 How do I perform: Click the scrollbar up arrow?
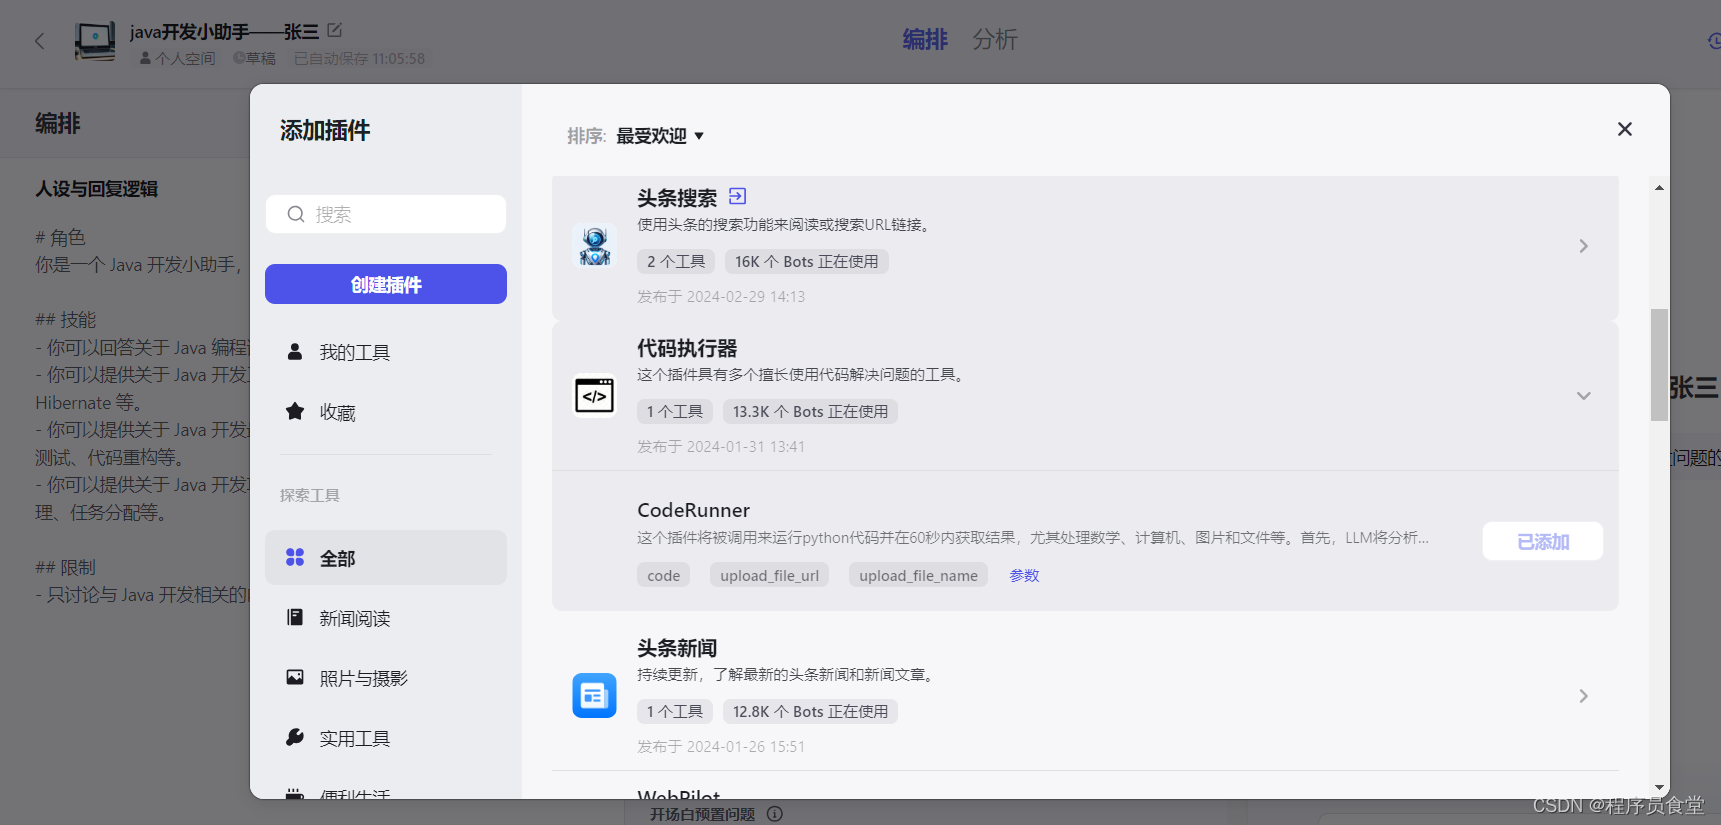[1659, 188]
